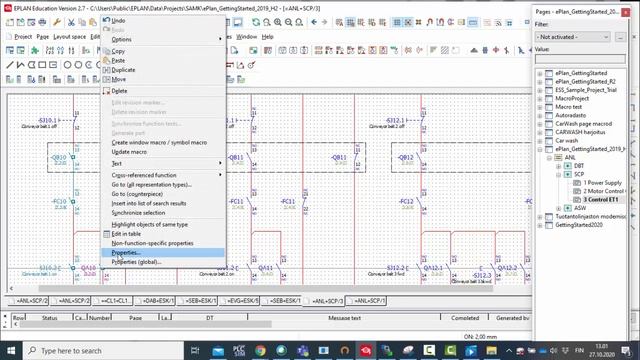The image size is (640, 360).
Task: Open Google Chrome from the taskbar
Action: pyautogui.click(x=260, y=351)
